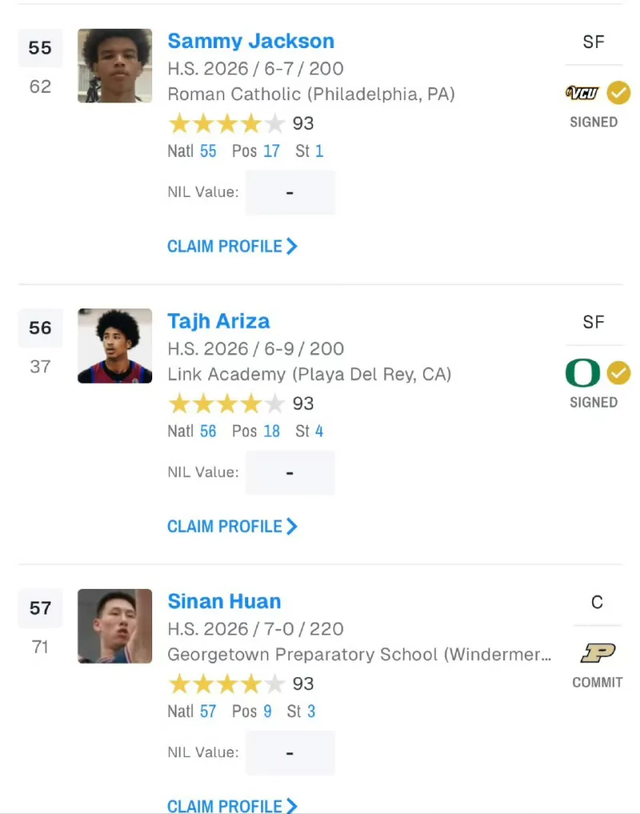
Task: Click Sammy Jackson's star rating
Action: tap(227, 124)
